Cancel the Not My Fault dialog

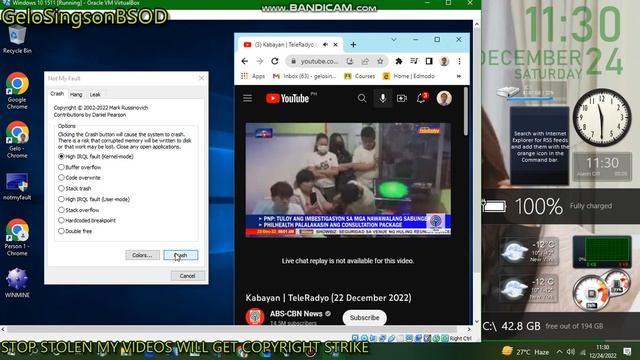187,276
